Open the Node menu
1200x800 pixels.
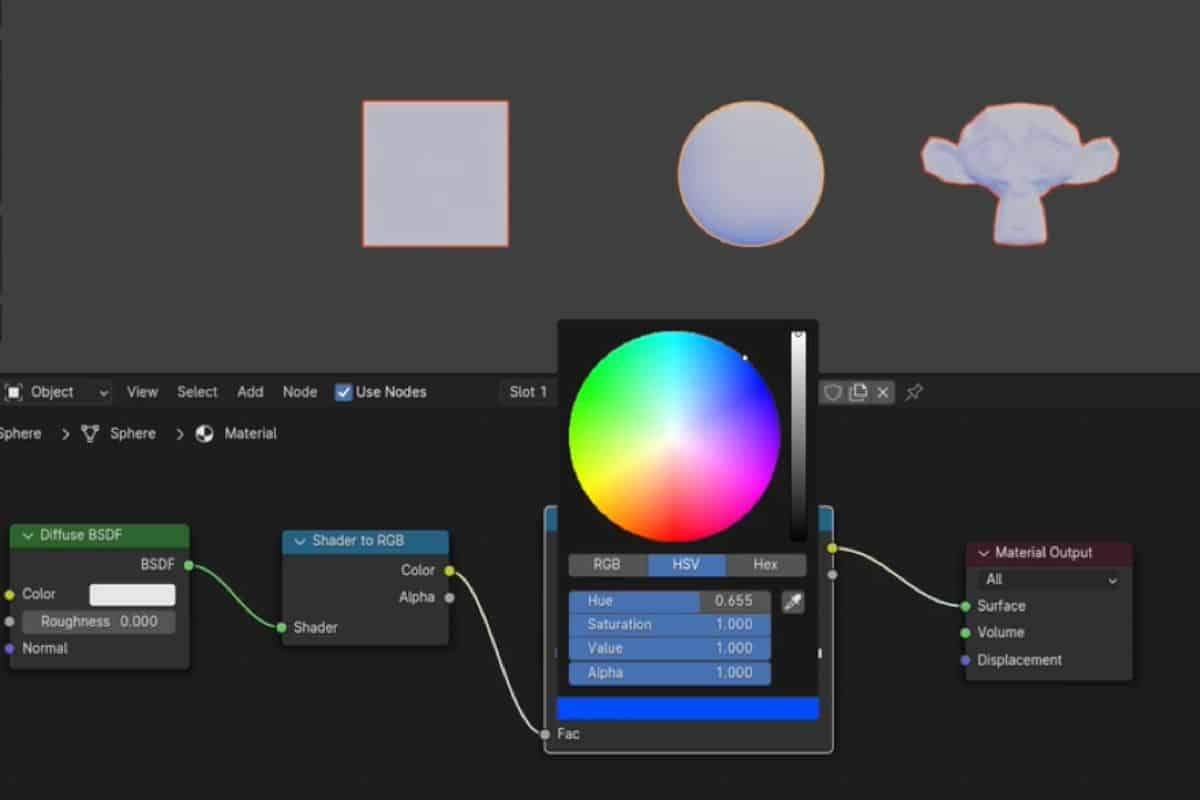[x=300, y=392]
